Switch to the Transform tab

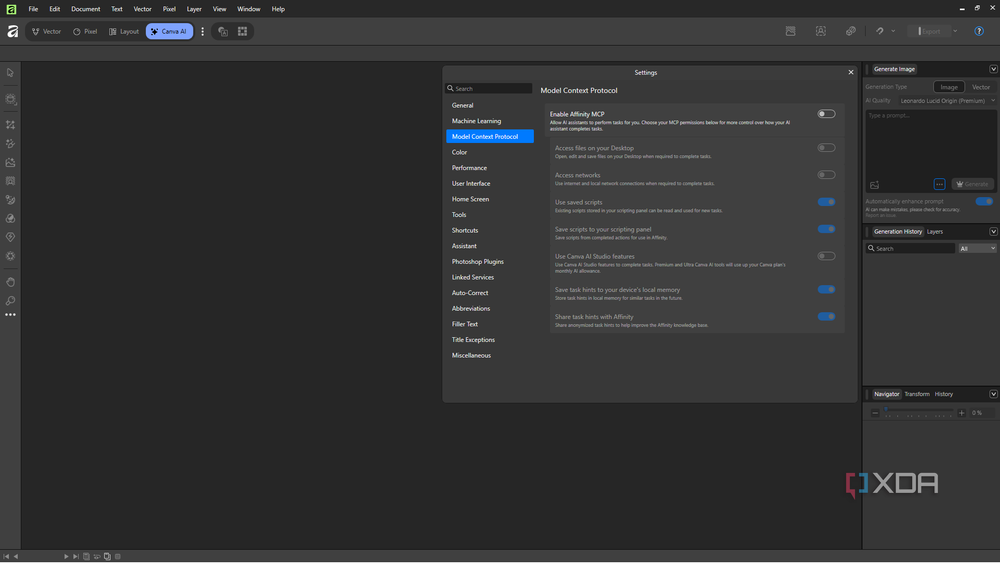[x=917, y=394]
